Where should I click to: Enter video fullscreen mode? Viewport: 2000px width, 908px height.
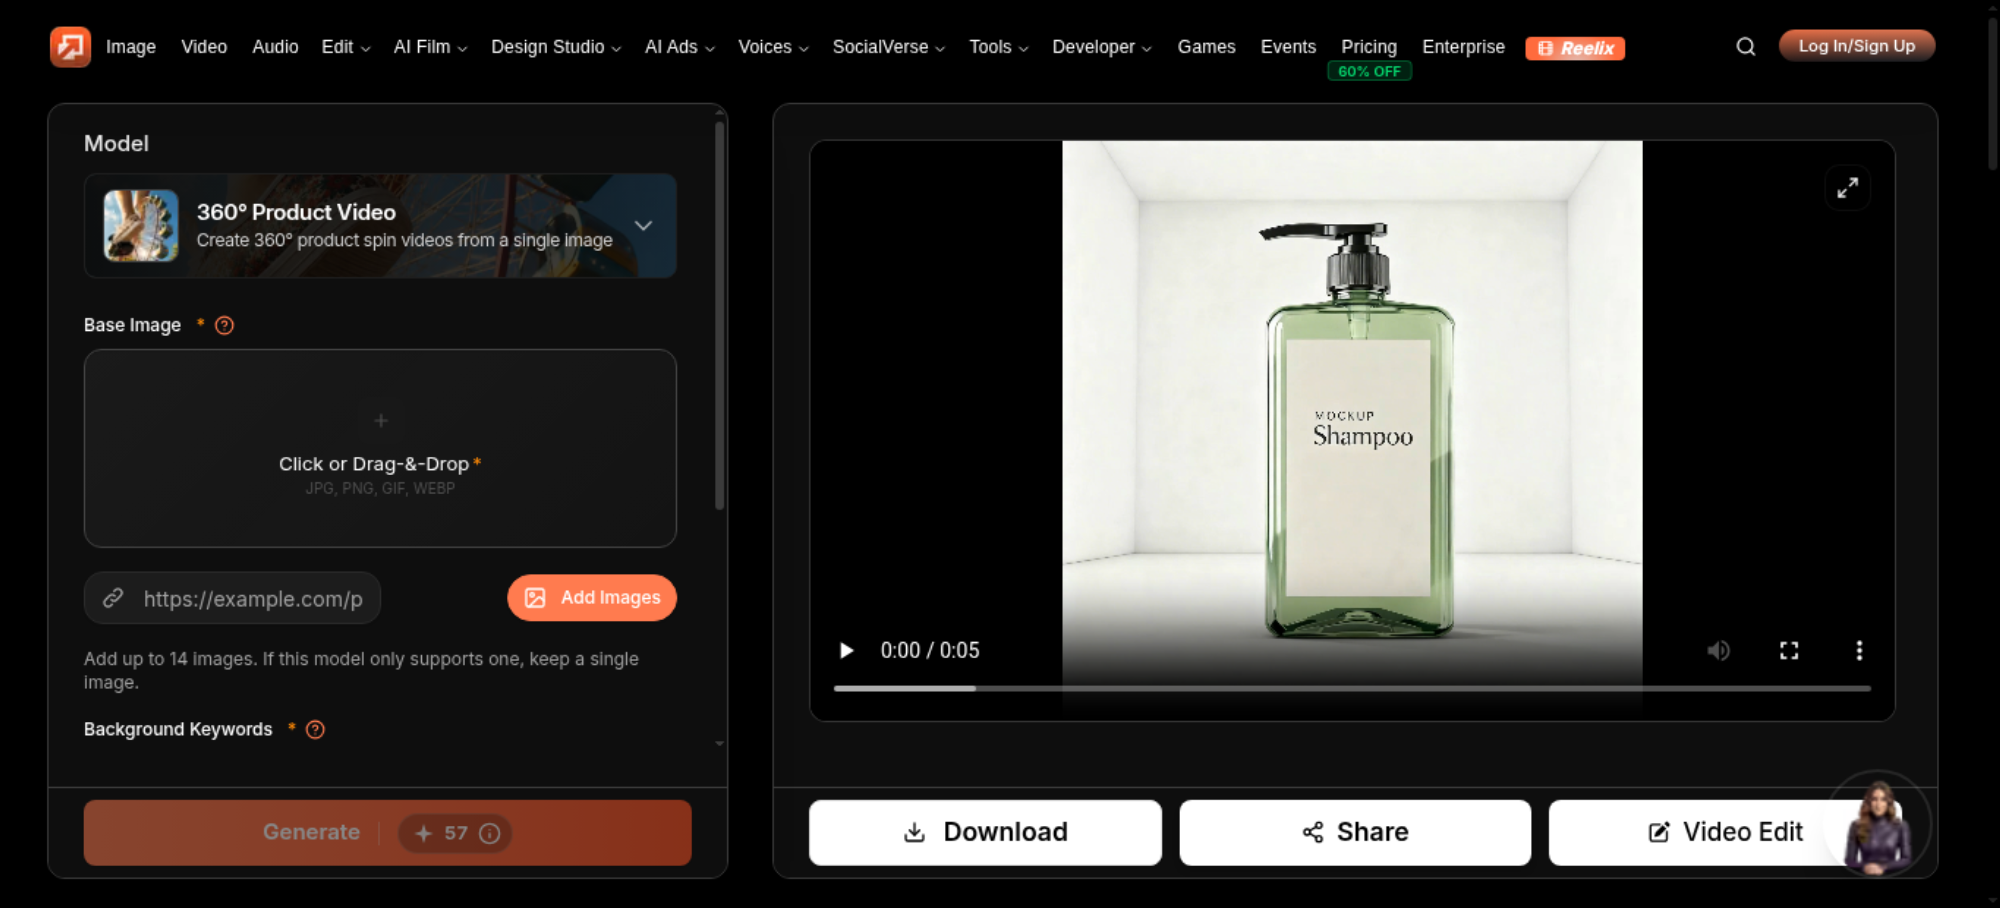pyautogui.click(x=1789, y=651)
